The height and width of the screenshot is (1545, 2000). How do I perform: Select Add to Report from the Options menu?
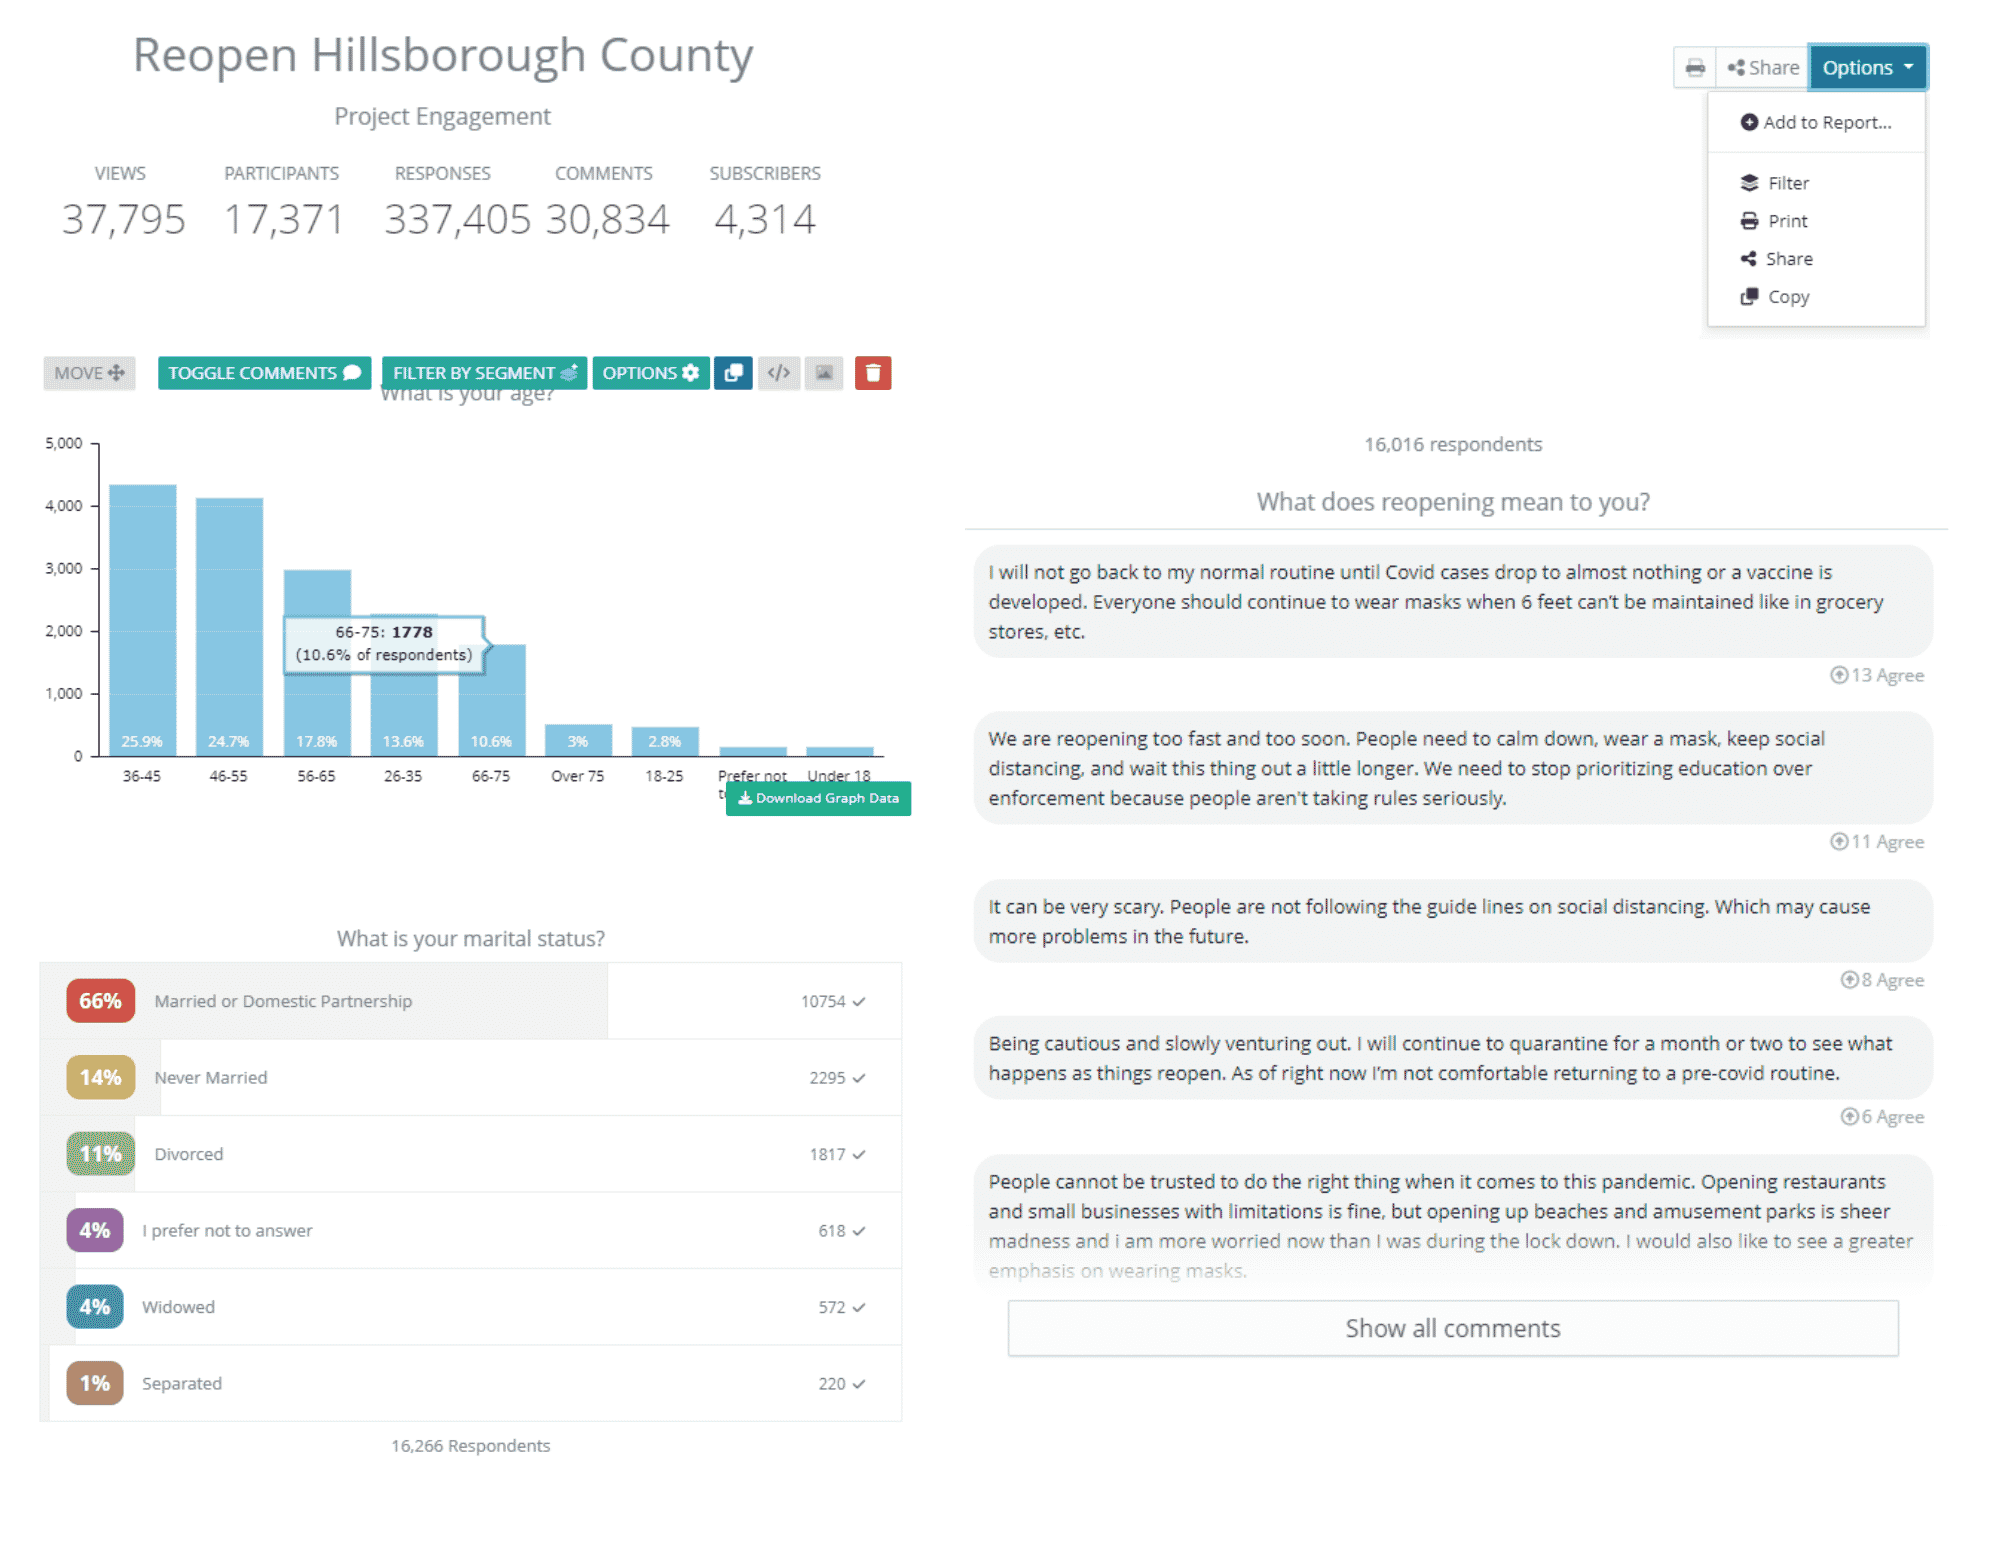[x=1816, y=122]
